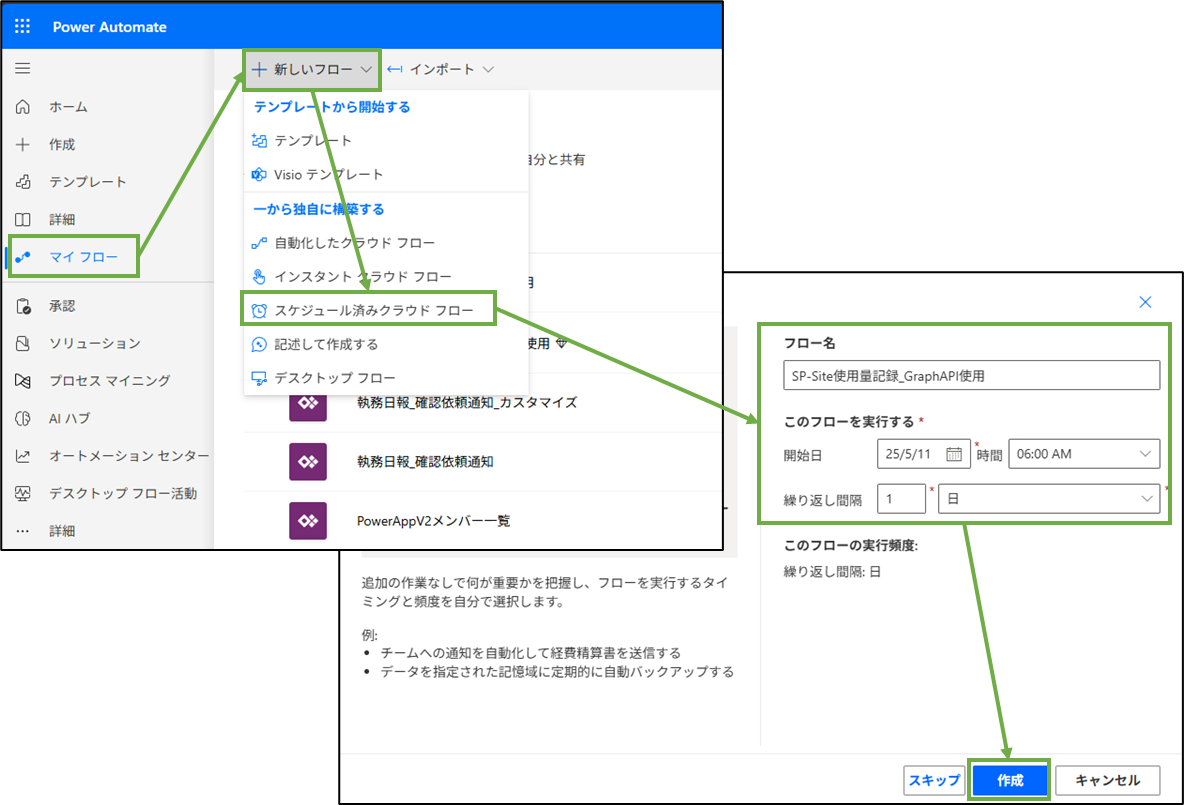
Task: Open 執務日報_確認依頼通知_カスタマイズ flow
Action: (x=467, y=402)
